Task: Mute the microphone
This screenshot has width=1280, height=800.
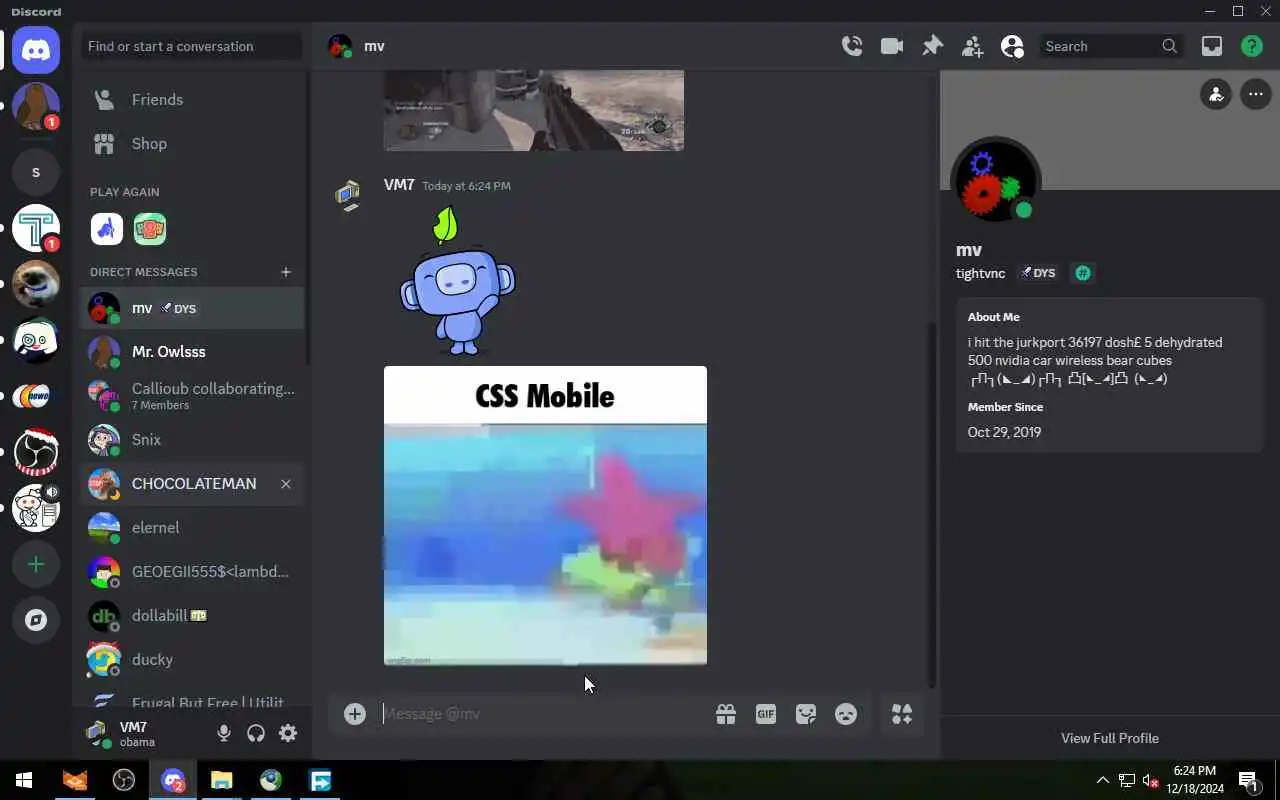Action: point(224,733)
